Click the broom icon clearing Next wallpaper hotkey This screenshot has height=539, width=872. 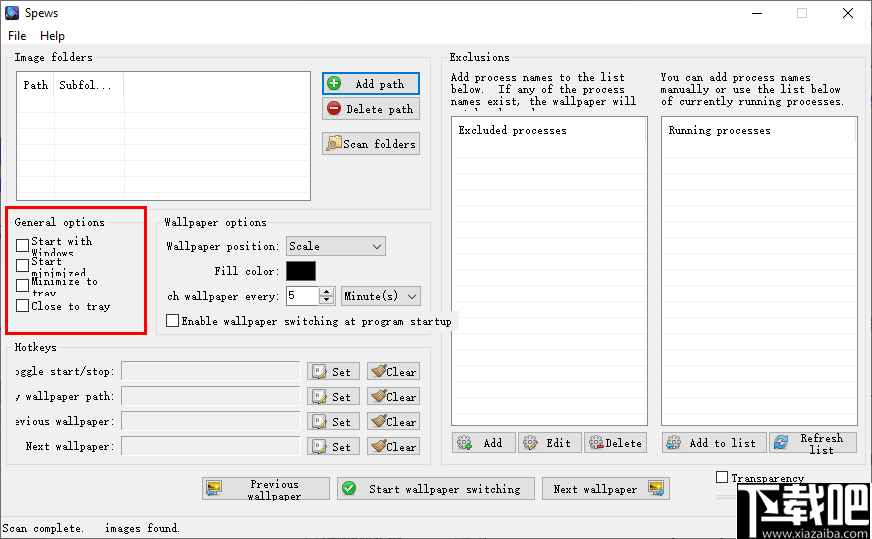(379, 446)
